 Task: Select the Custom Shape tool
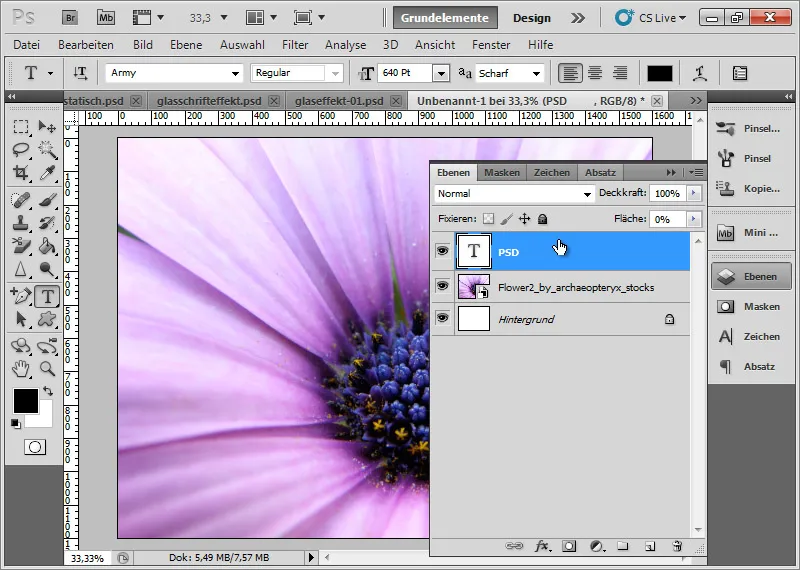coord(47,319)
